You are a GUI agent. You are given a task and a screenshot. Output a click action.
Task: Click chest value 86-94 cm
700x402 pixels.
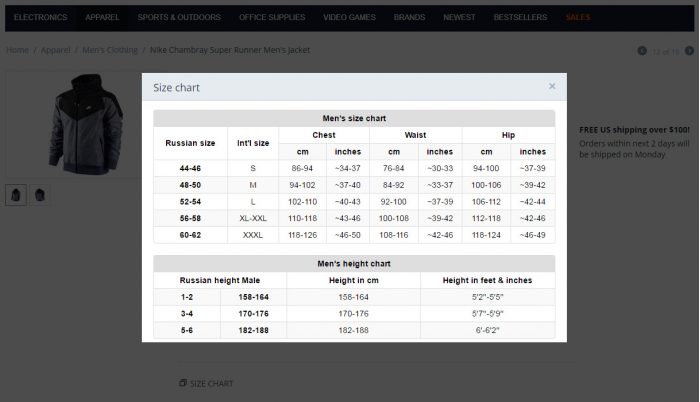point(302,168)
